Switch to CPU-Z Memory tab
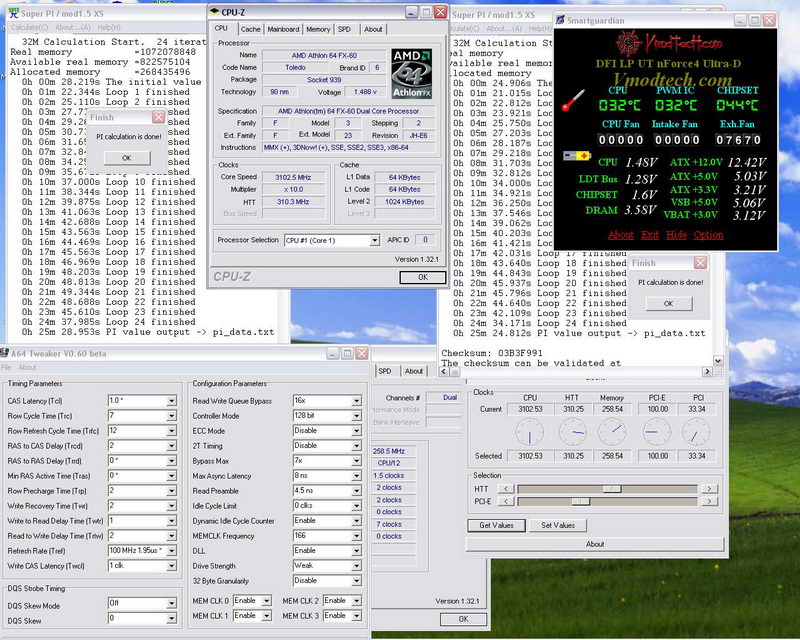The height and width of the screenshot is (640, 800). click(x=318, y=29)
